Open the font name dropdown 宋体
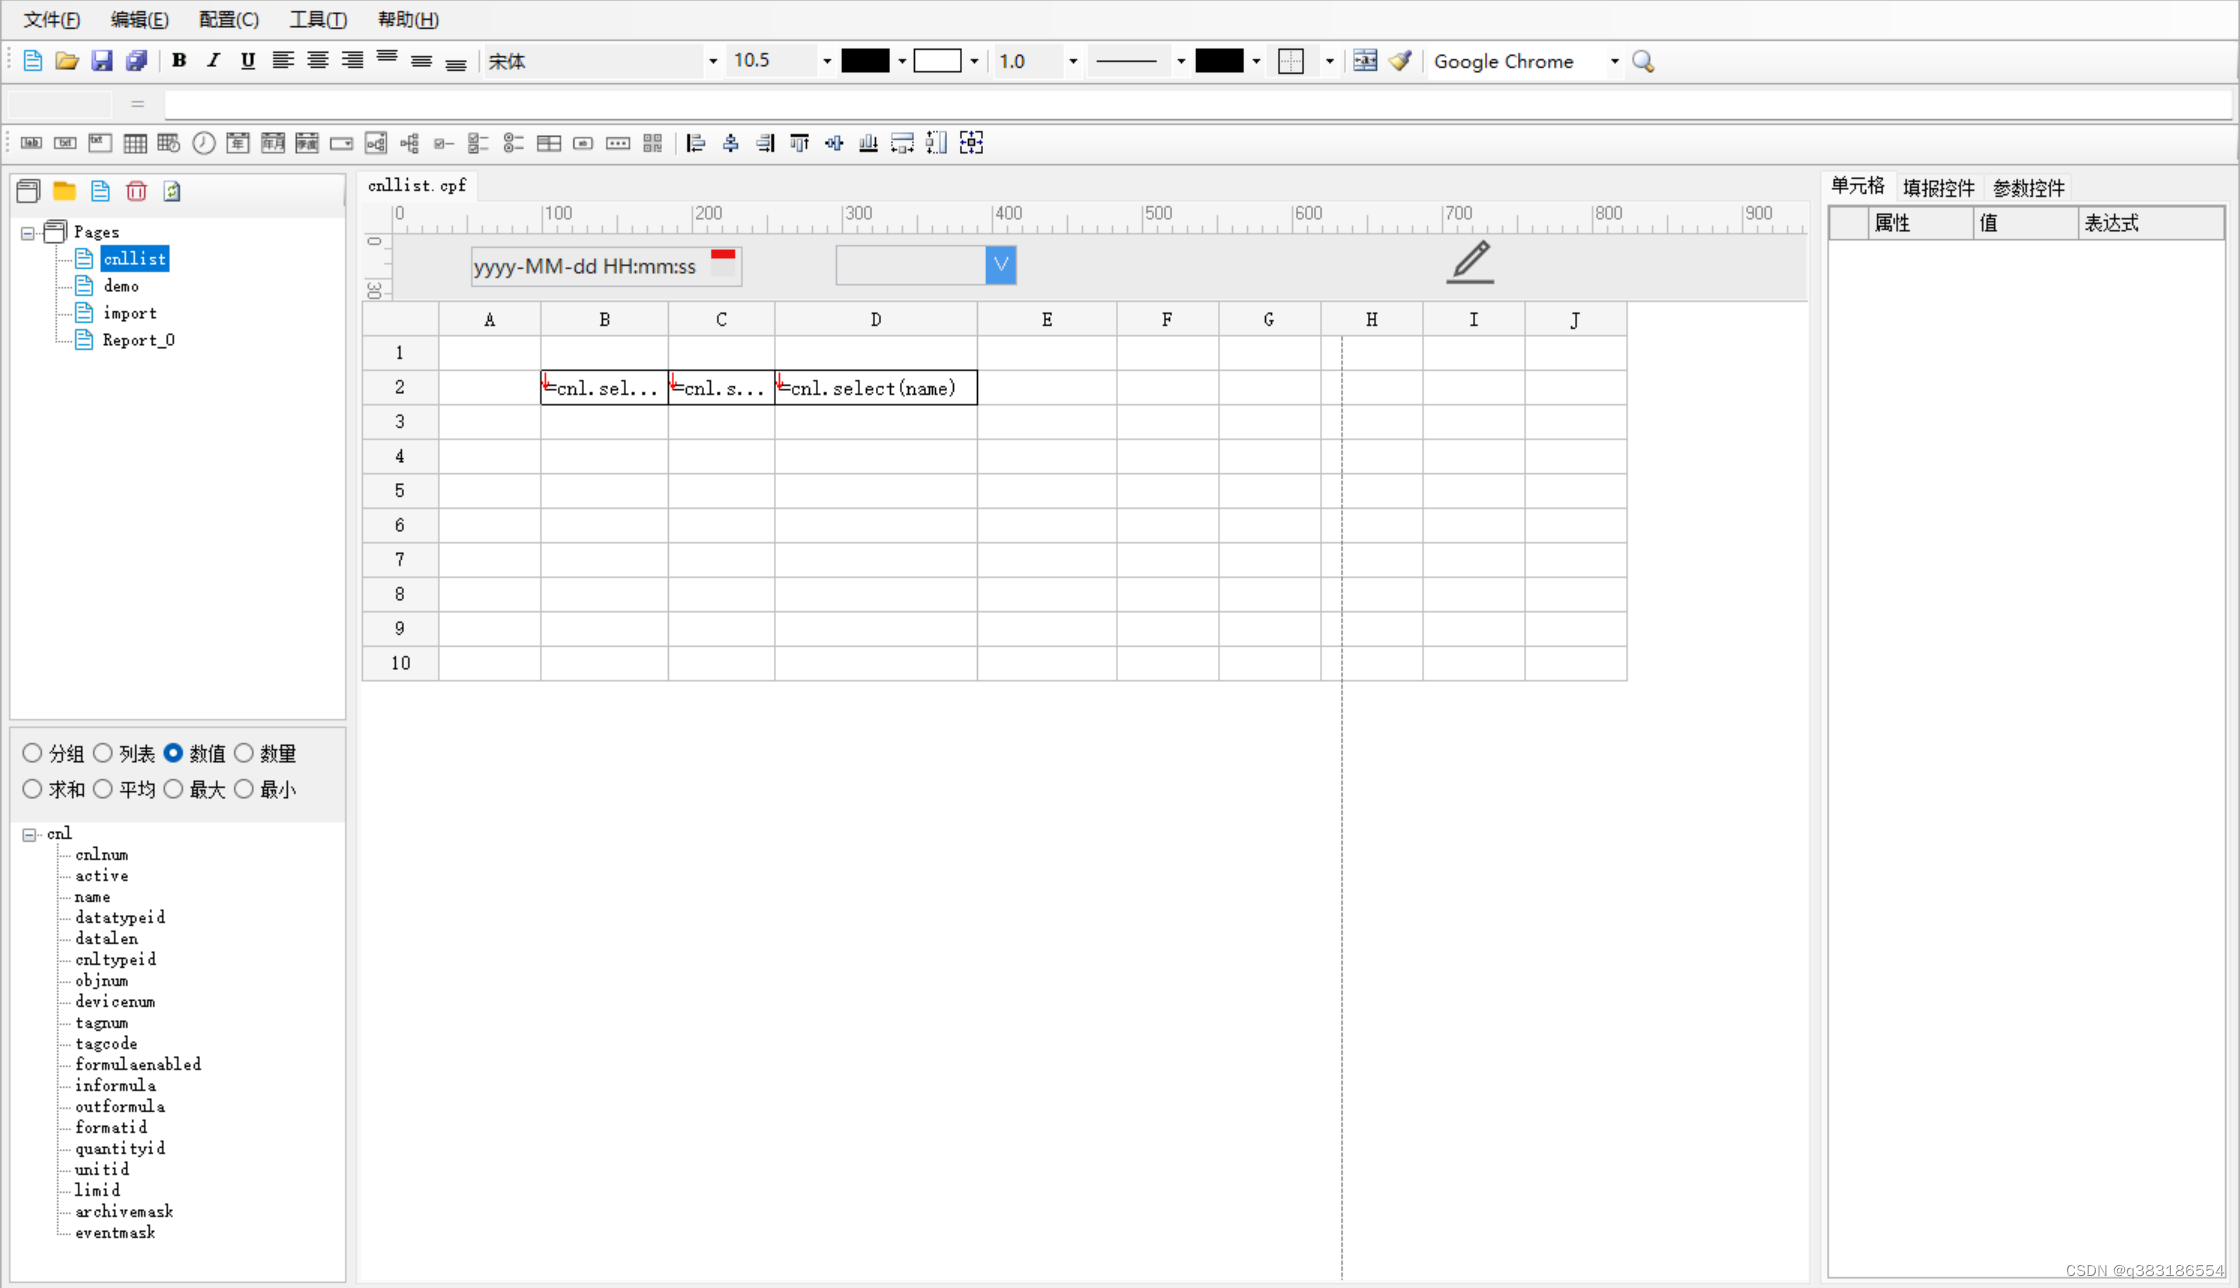The image size is (2240, 1288). (x=712, y=61)
